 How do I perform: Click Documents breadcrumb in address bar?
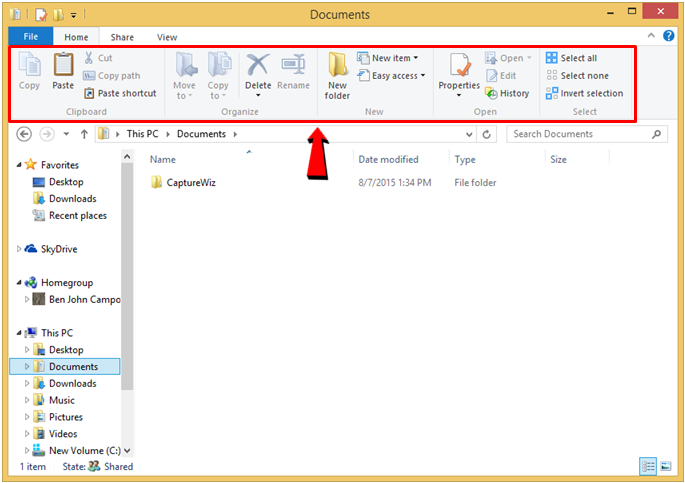point(201,134)
